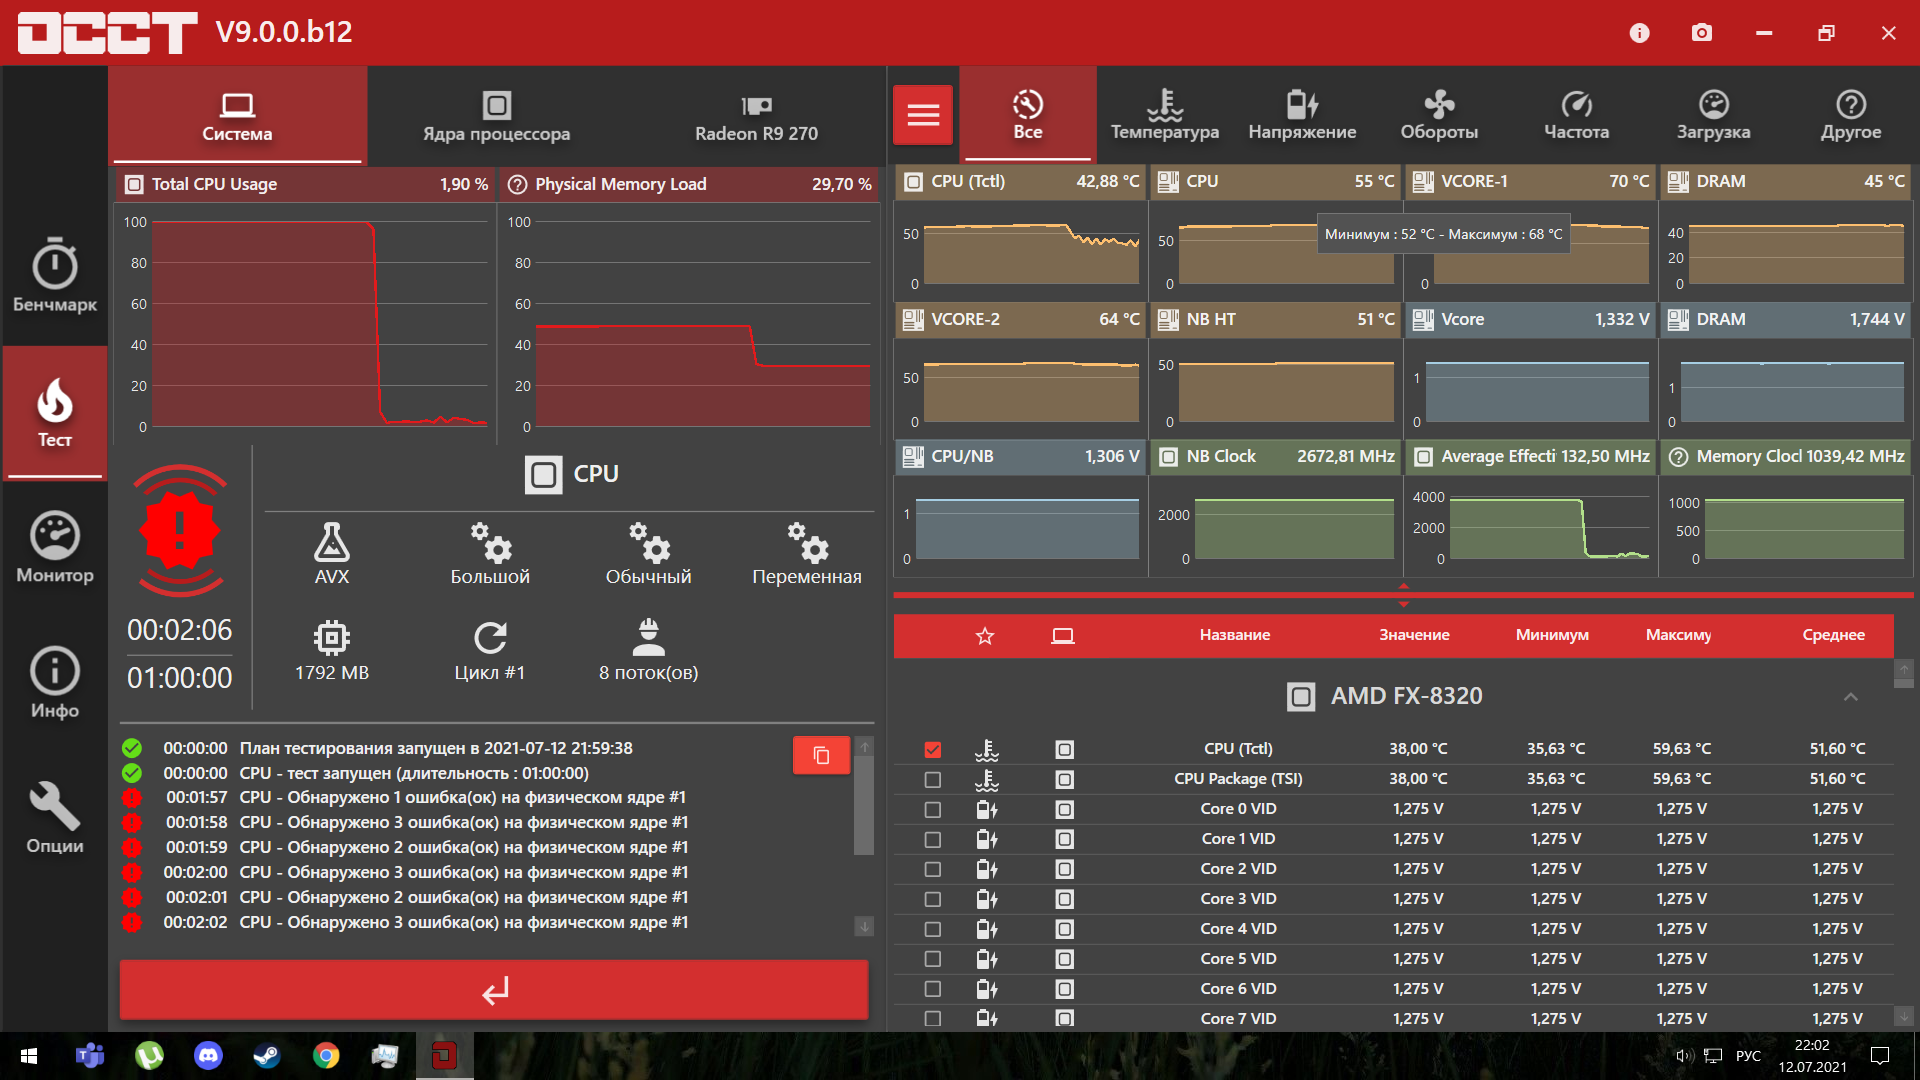
Task: Enable the Core 0 VID checkbox
Action: point(933,809)
